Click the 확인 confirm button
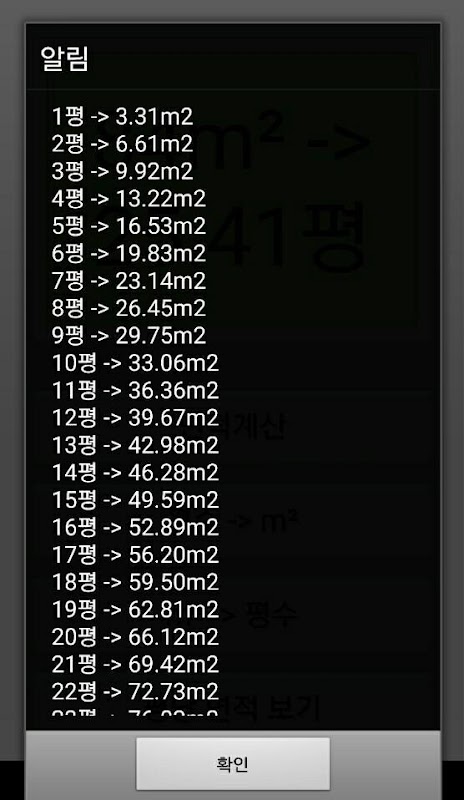This screenshot has height=800, width=464. point(233,763)
